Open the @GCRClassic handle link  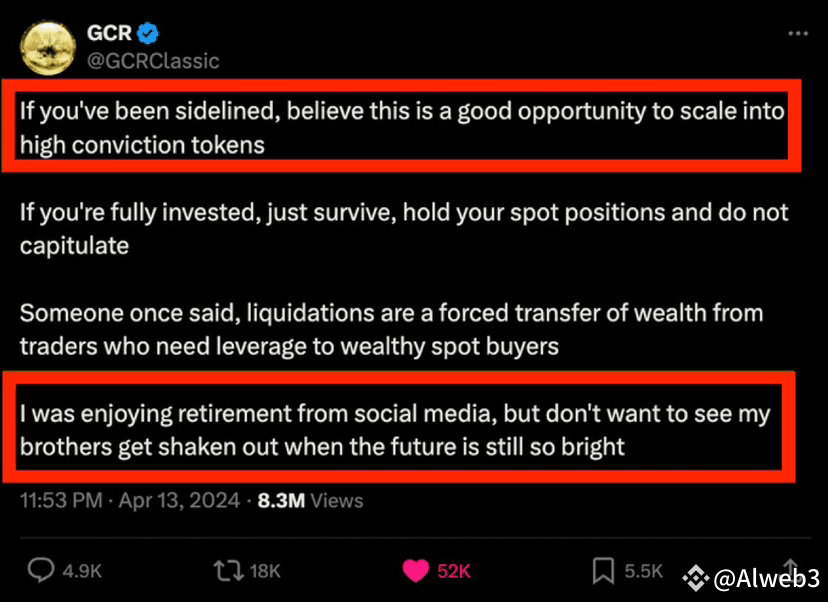(153, 61)
